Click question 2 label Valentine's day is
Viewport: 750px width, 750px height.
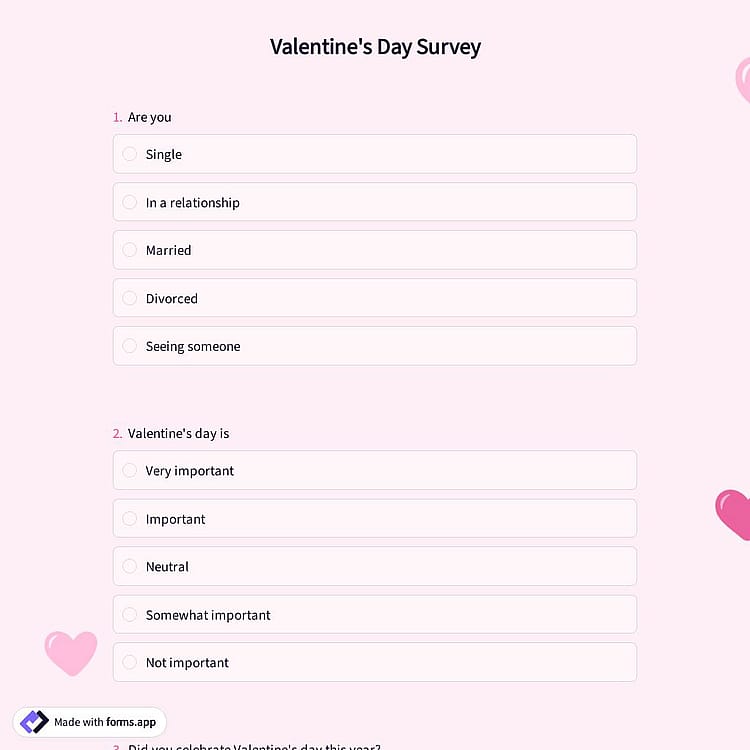[178, 433]
